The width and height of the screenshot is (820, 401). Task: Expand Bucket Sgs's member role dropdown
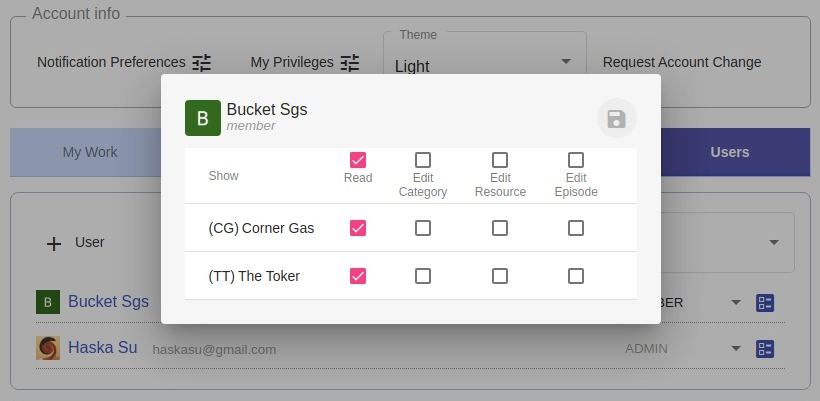pyautogui.click(x=736, y=302)
